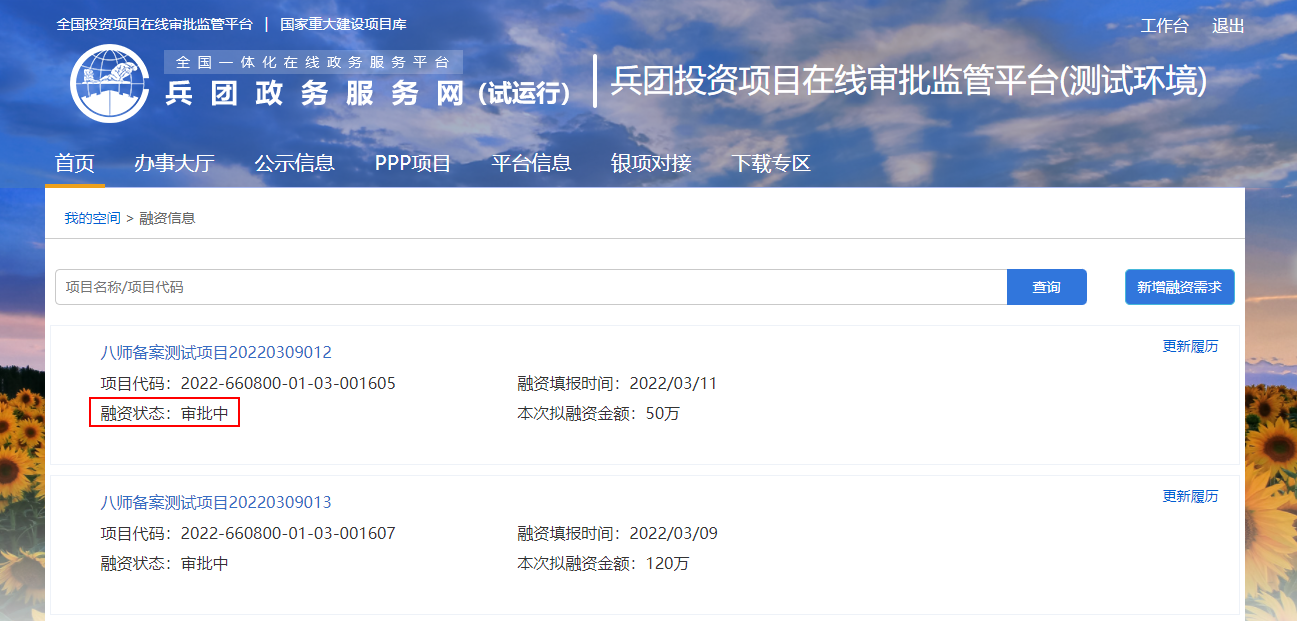Navigate to the 下载专区 tab

coord(770,163)
